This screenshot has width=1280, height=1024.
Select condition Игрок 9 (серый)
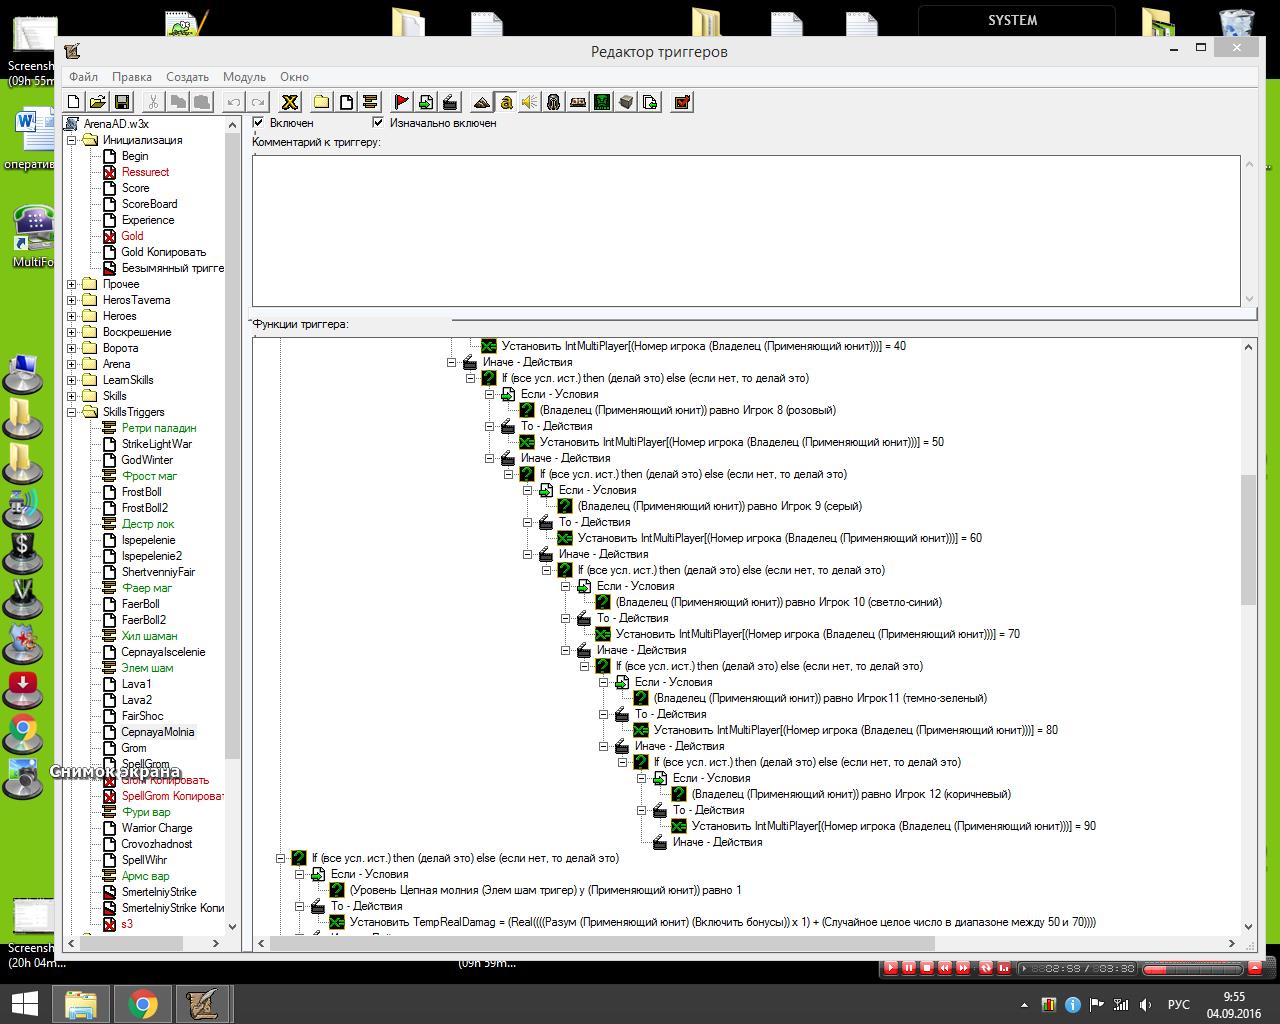(719, 506)
